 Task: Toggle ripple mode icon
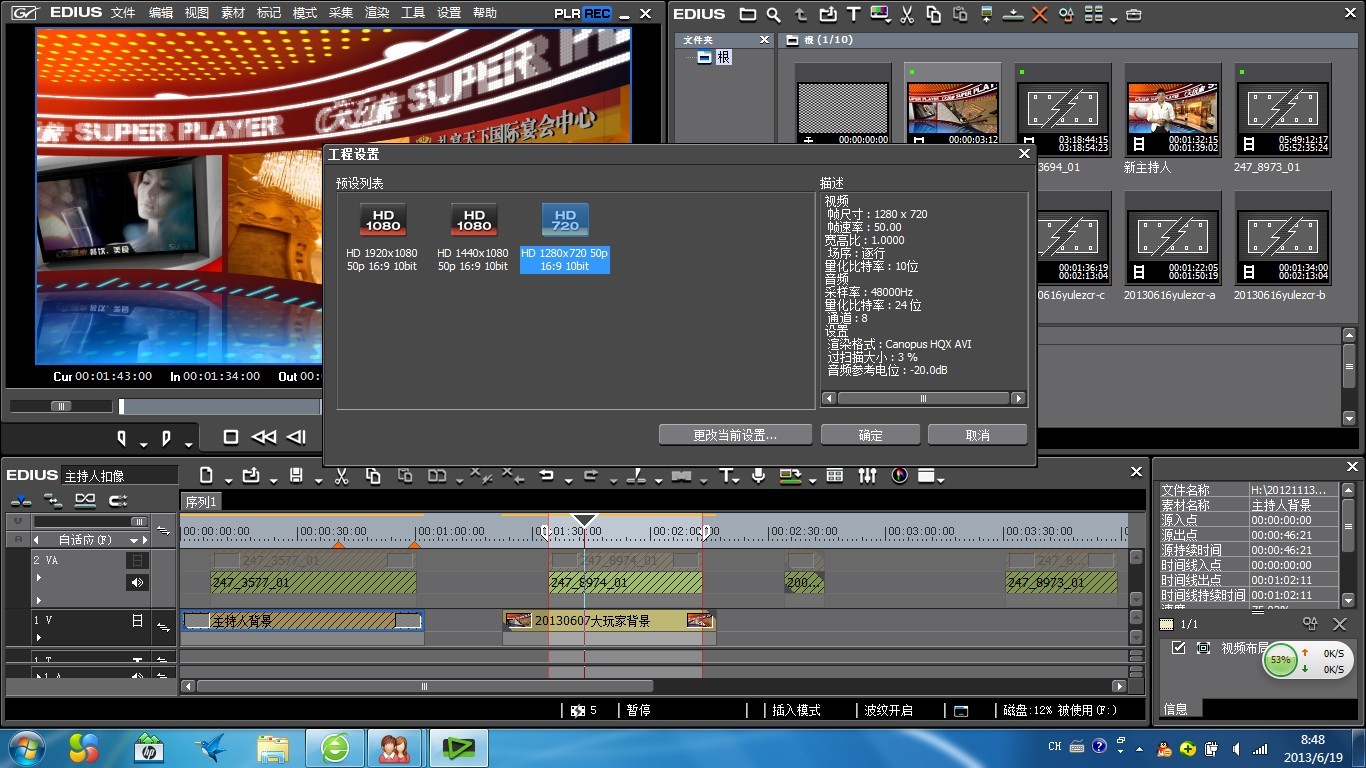click(x=53, y=500)
